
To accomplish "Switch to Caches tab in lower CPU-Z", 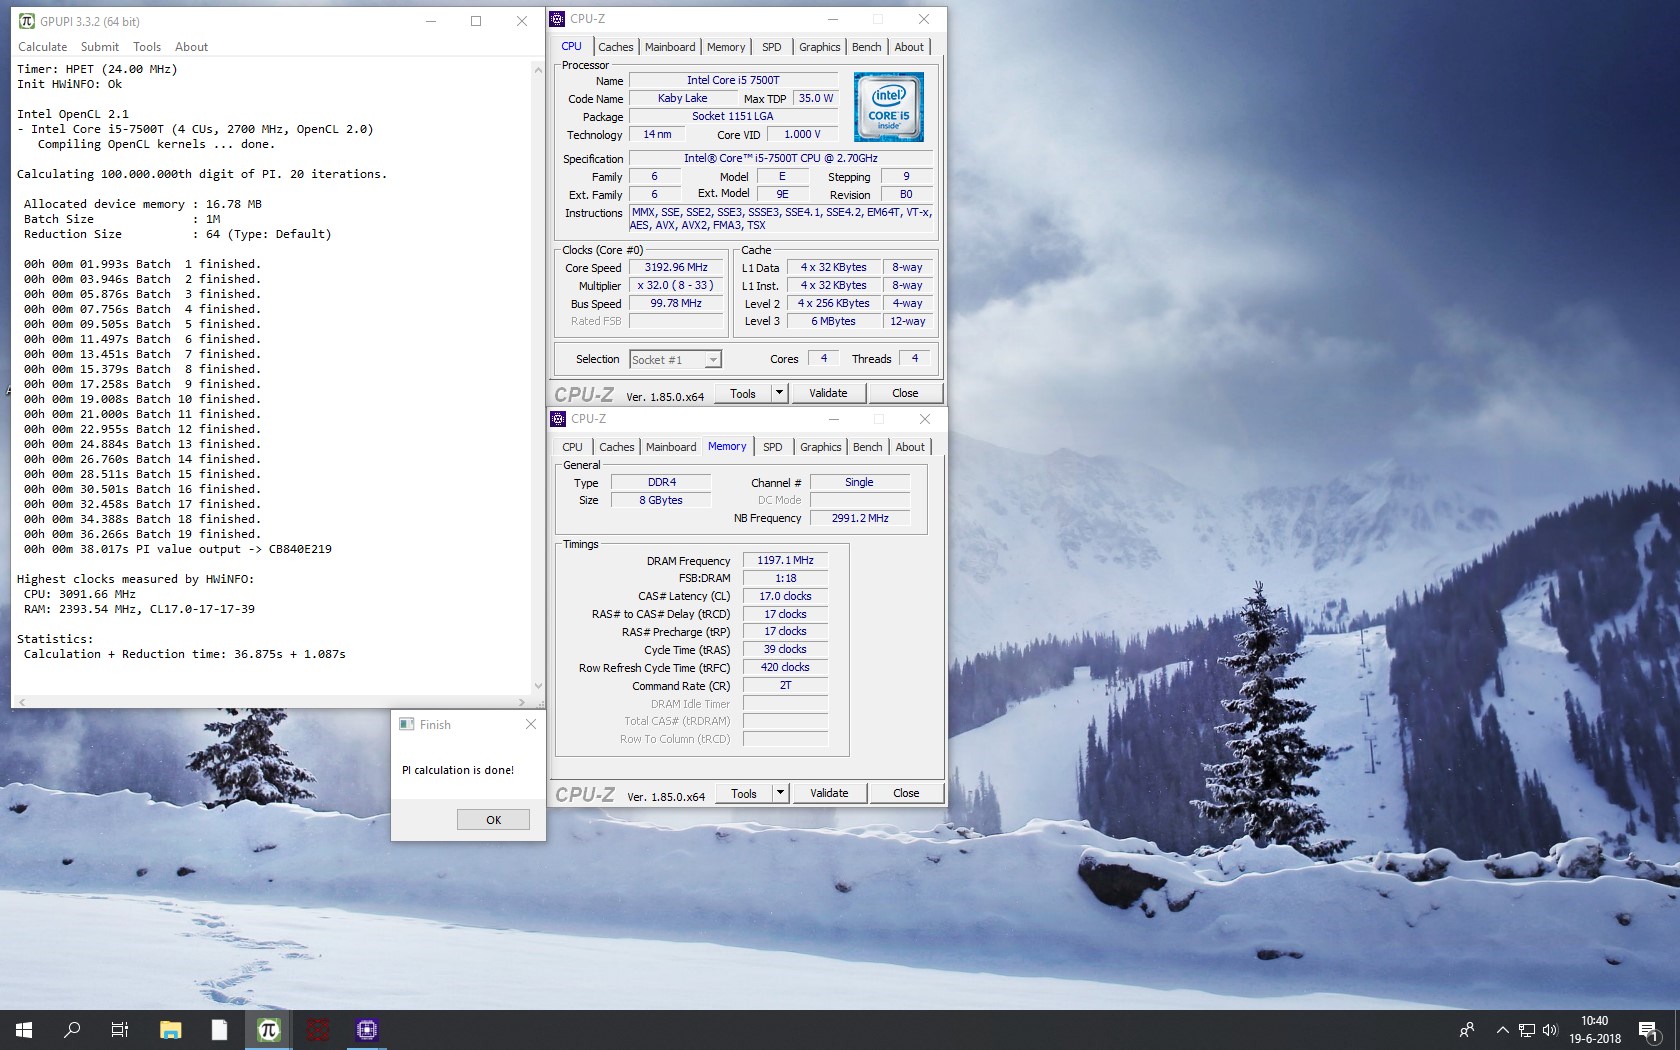I will pos(617,447).
